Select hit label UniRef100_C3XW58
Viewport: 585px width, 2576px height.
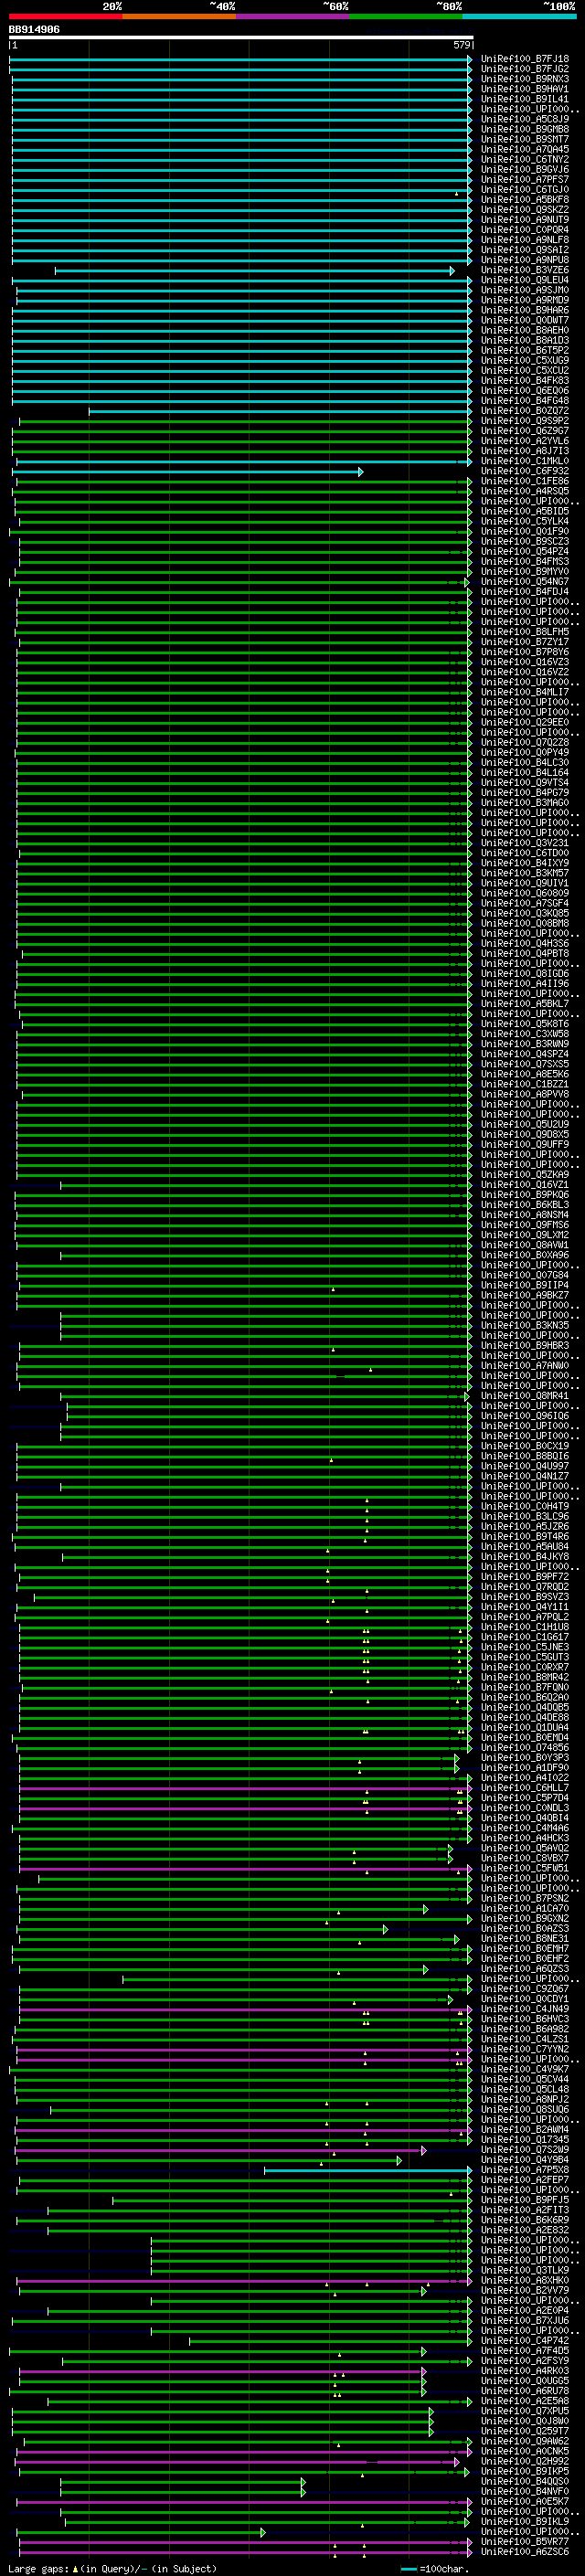524,1034
